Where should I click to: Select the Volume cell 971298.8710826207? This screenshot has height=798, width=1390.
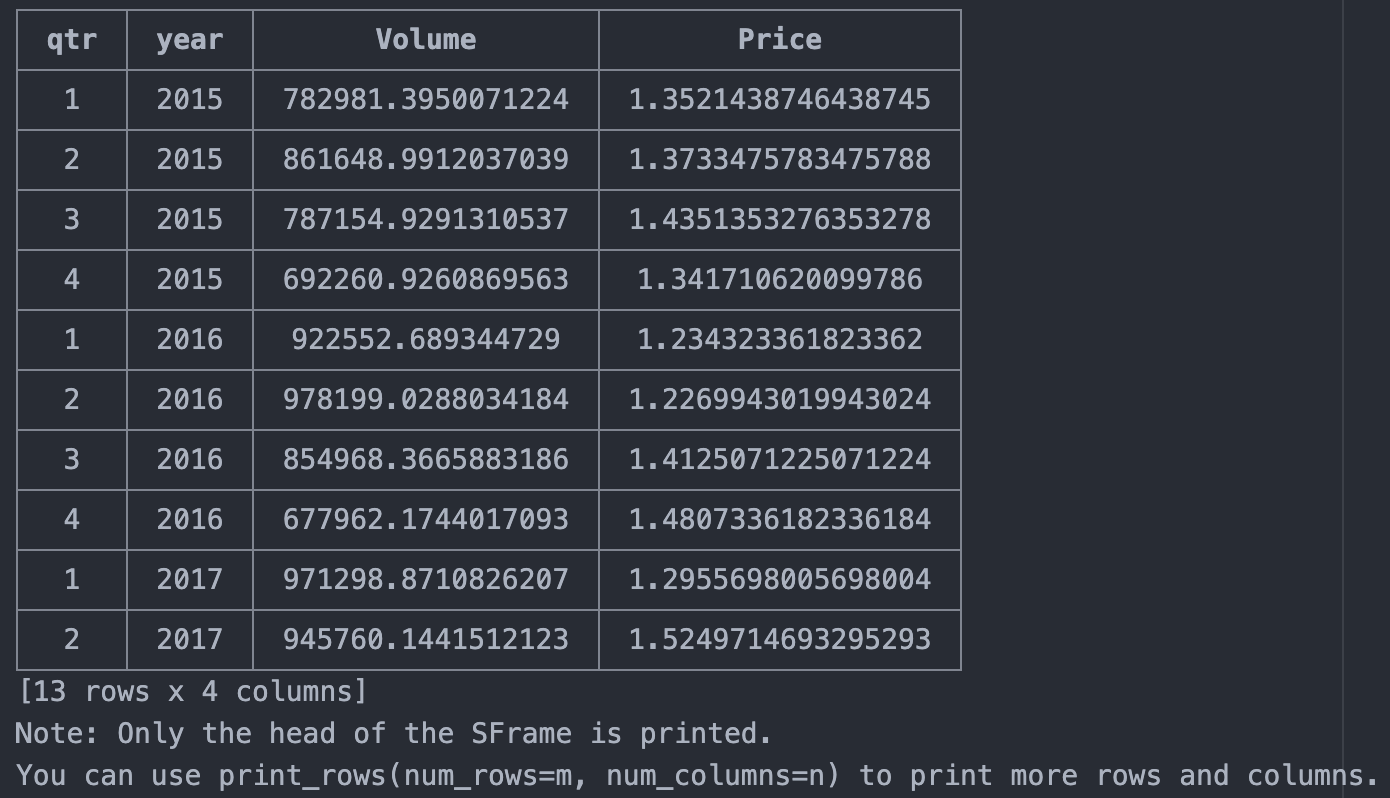pos(425,580)
